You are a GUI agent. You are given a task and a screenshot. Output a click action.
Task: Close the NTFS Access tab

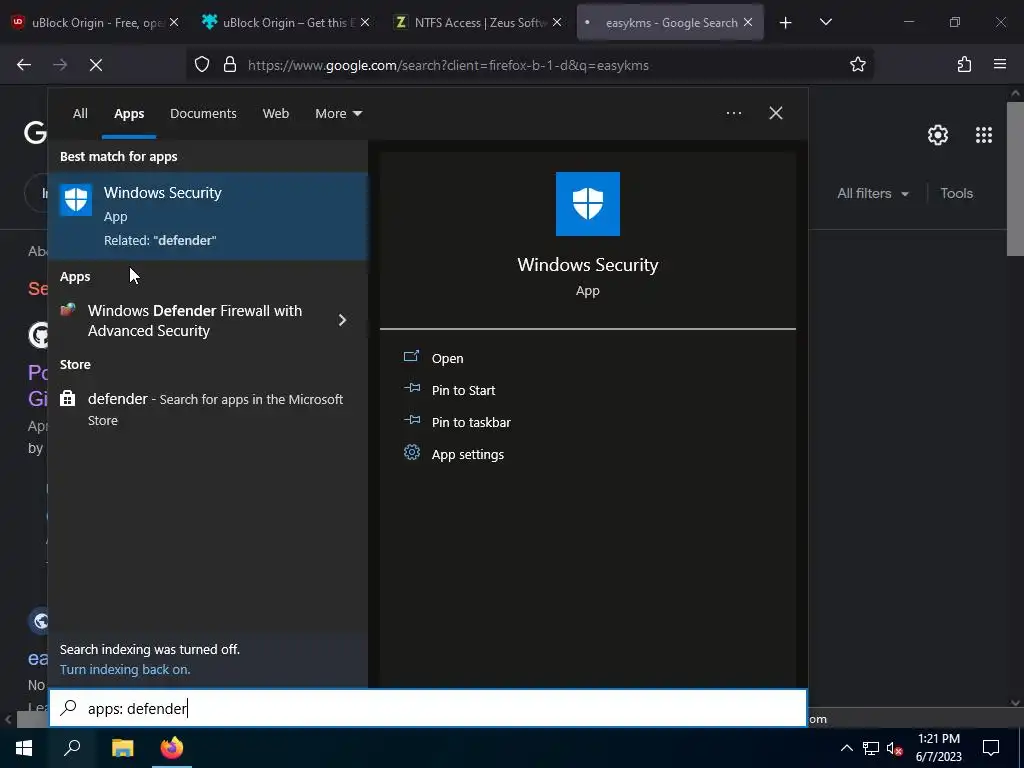(x=557, y=22)
